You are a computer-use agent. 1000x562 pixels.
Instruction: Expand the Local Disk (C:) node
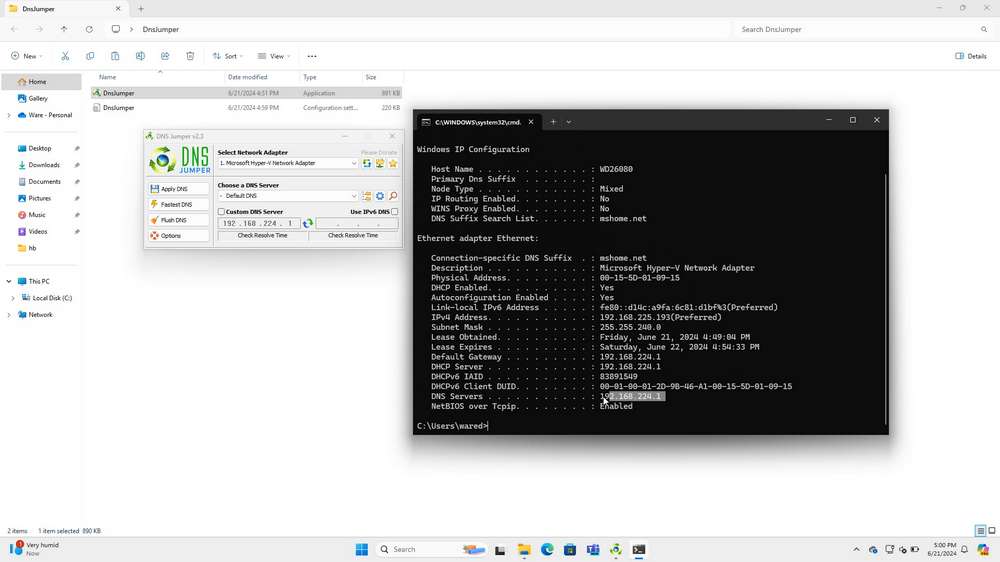pos(13,298)
